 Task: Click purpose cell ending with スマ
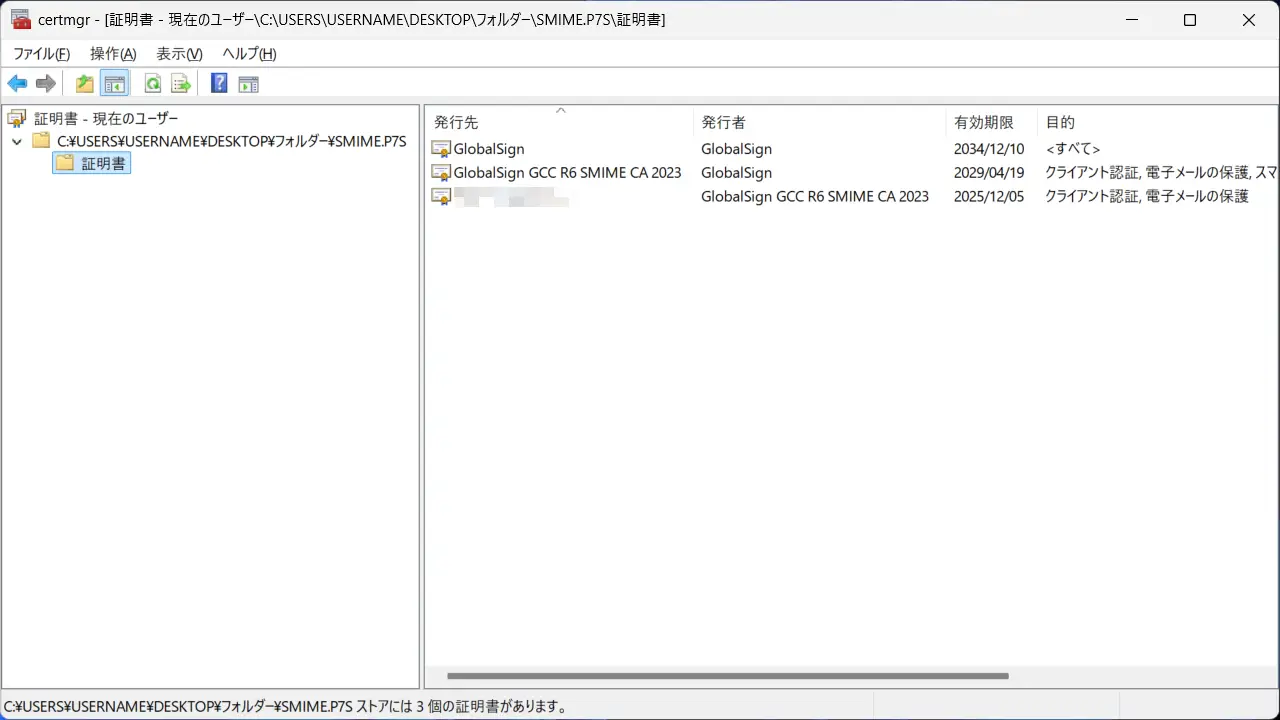click(x=1161, y=173)
